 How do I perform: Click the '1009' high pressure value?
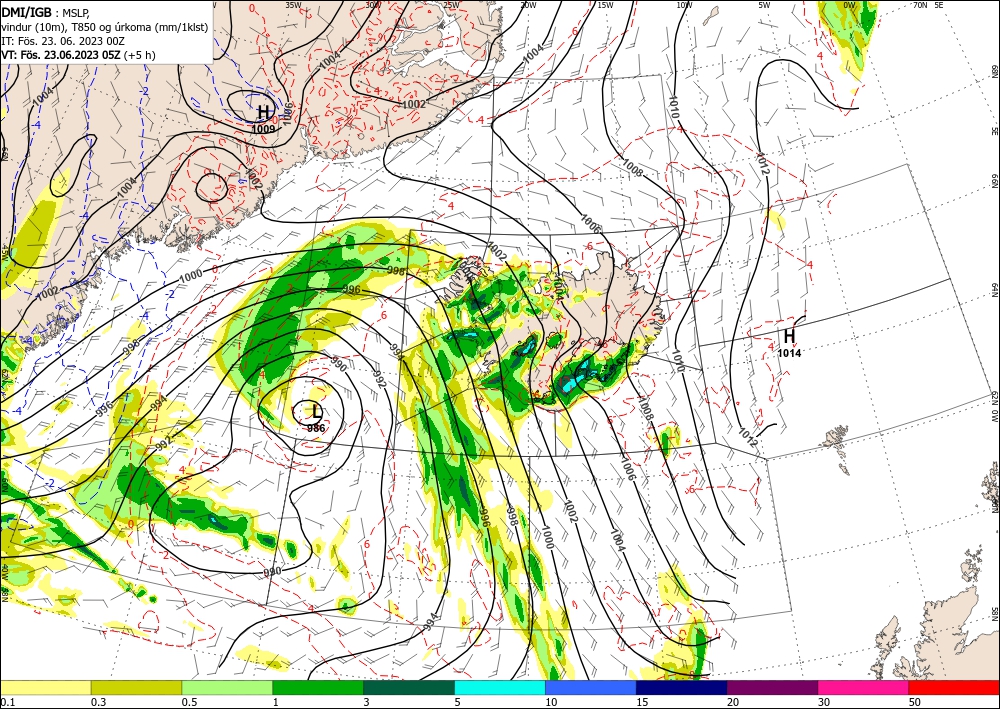click(x=263, y=129)
